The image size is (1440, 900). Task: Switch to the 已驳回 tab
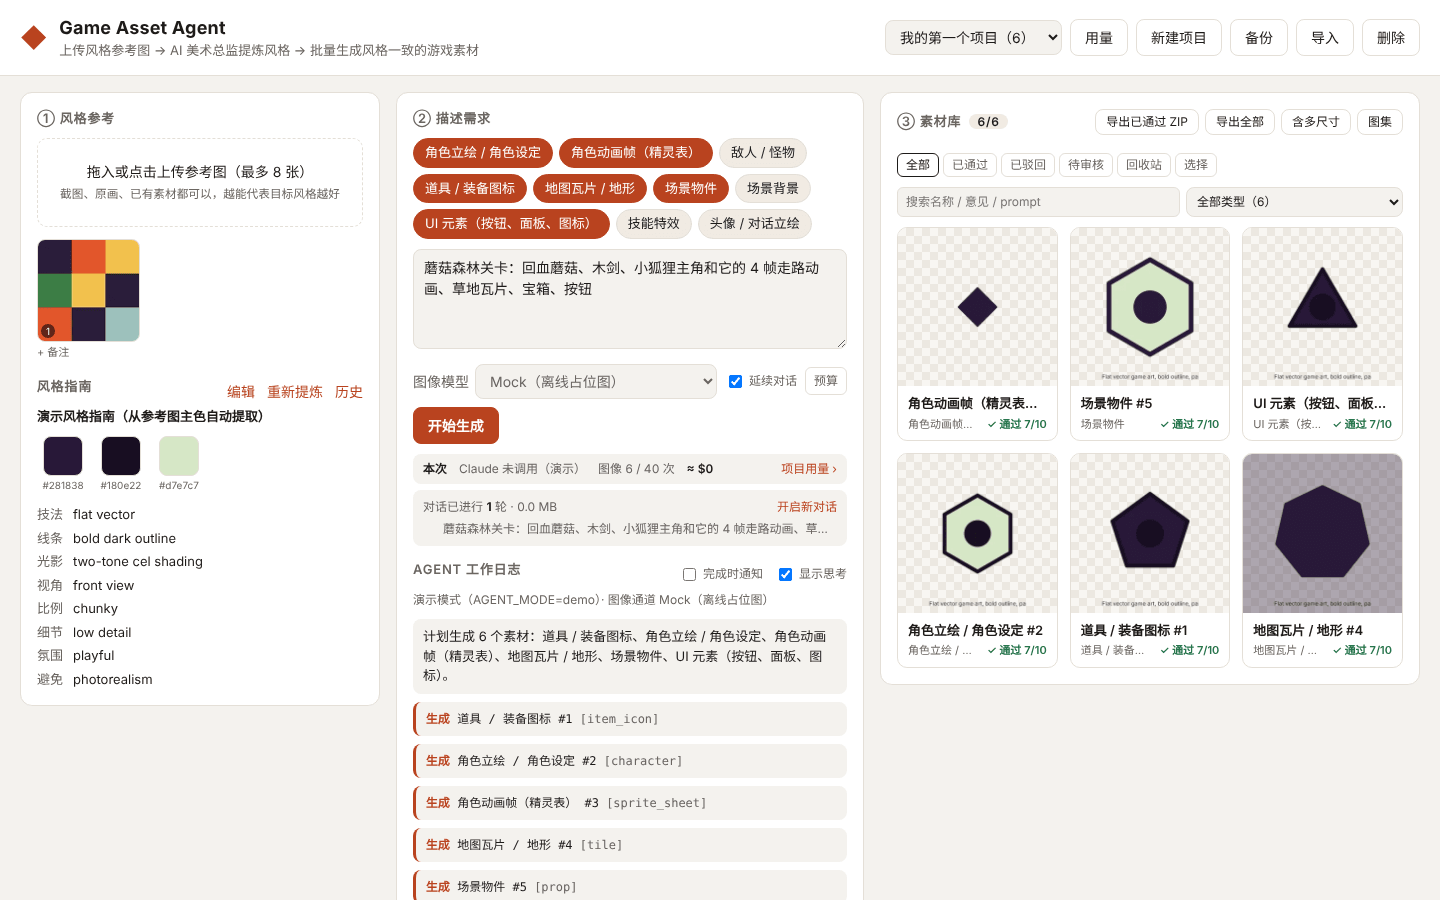1027,165
